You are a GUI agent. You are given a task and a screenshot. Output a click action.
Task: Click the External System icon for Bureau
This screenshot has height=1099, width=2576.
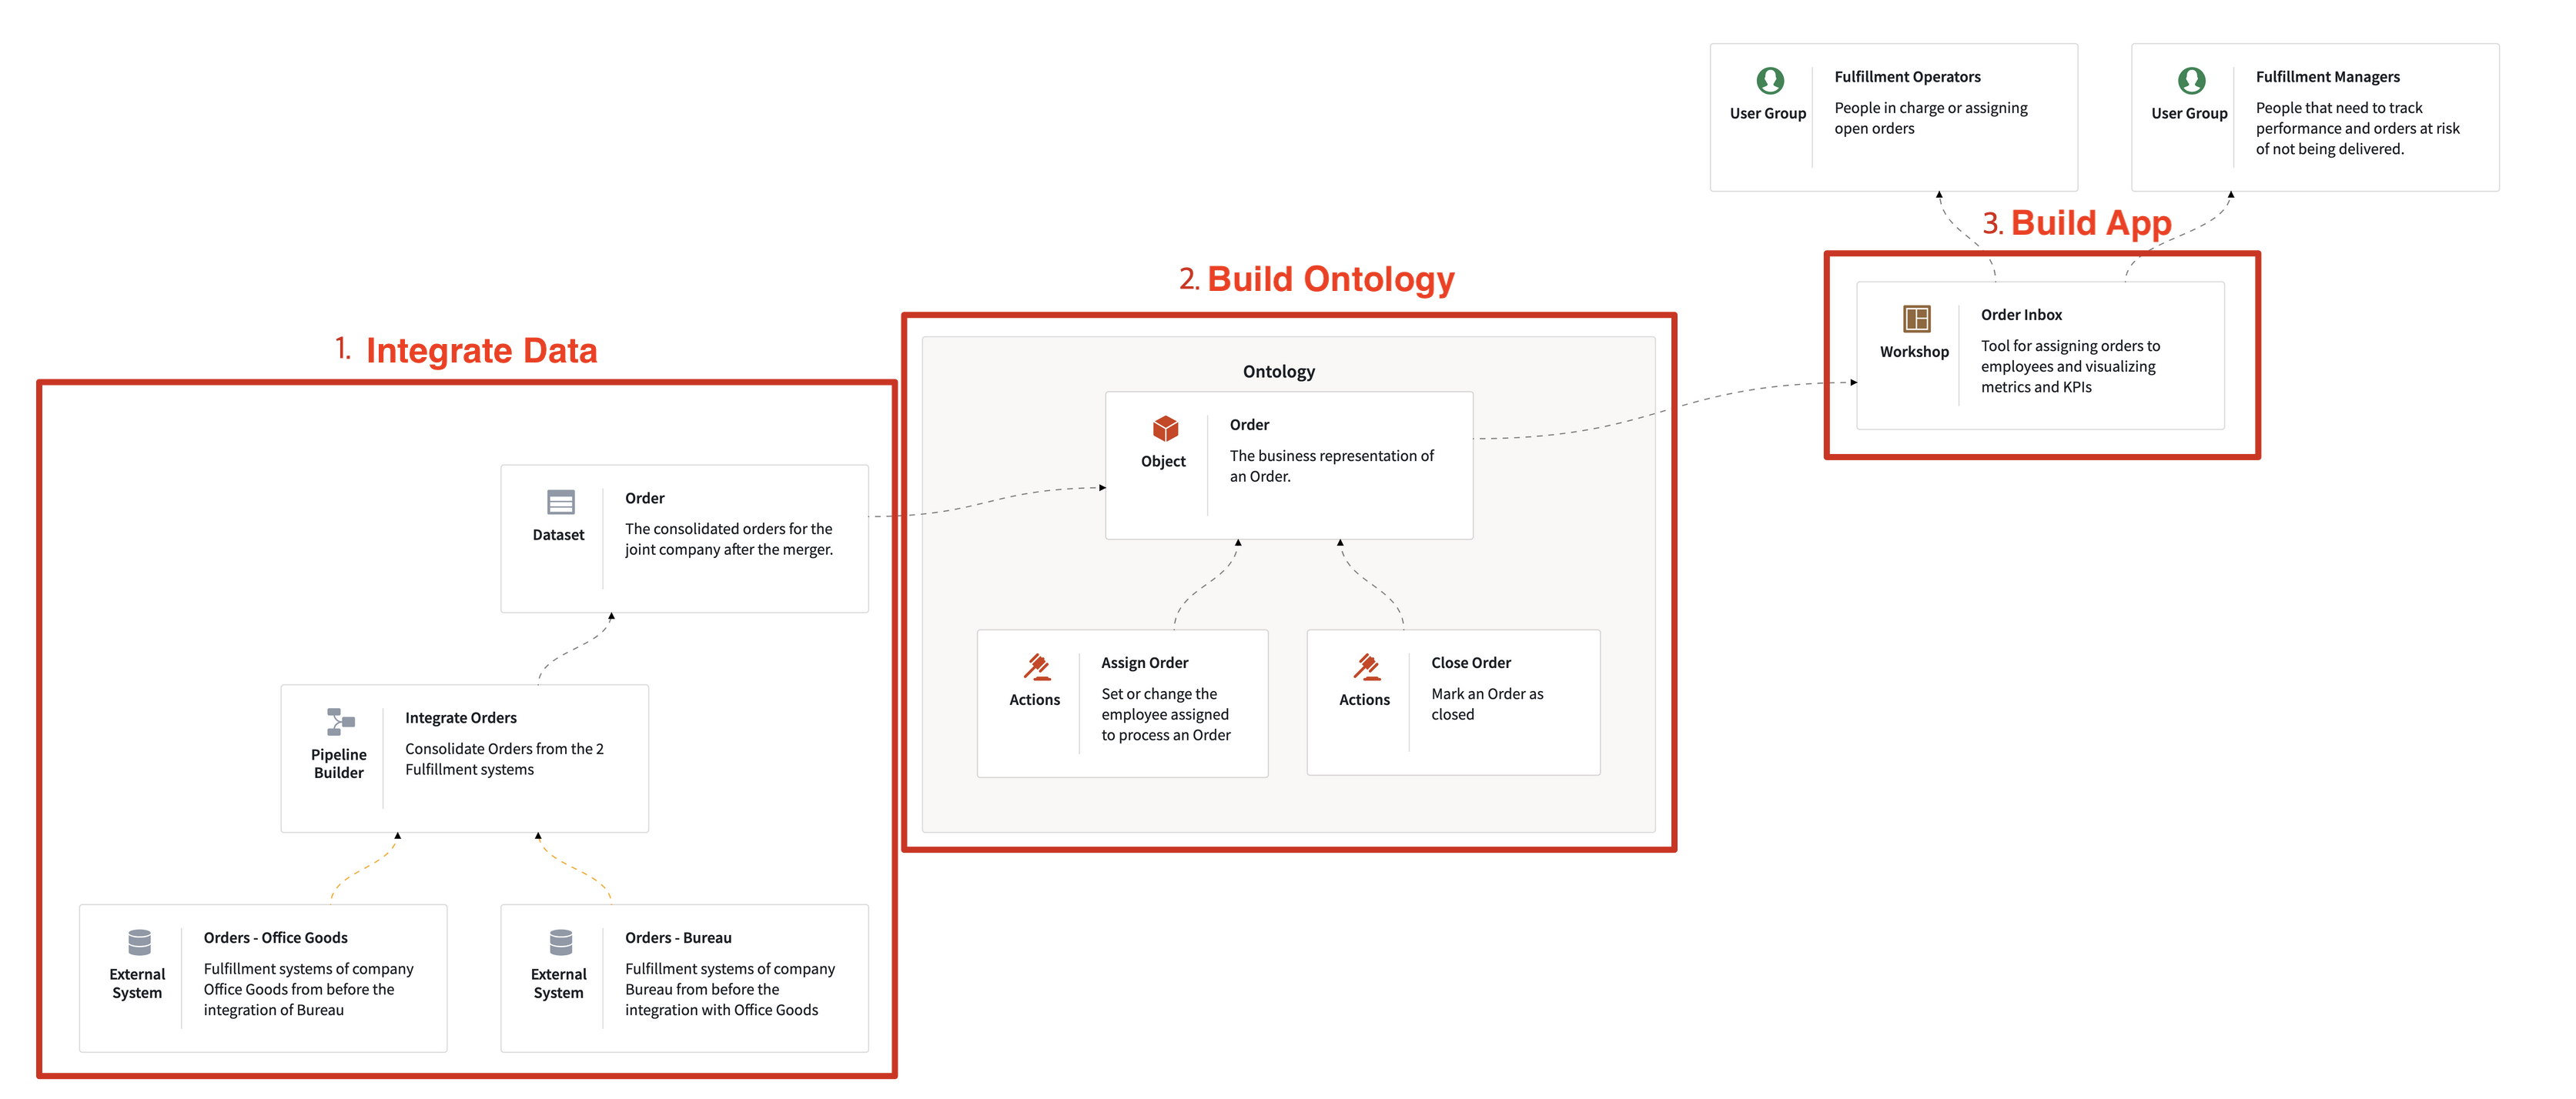[560, 941]
